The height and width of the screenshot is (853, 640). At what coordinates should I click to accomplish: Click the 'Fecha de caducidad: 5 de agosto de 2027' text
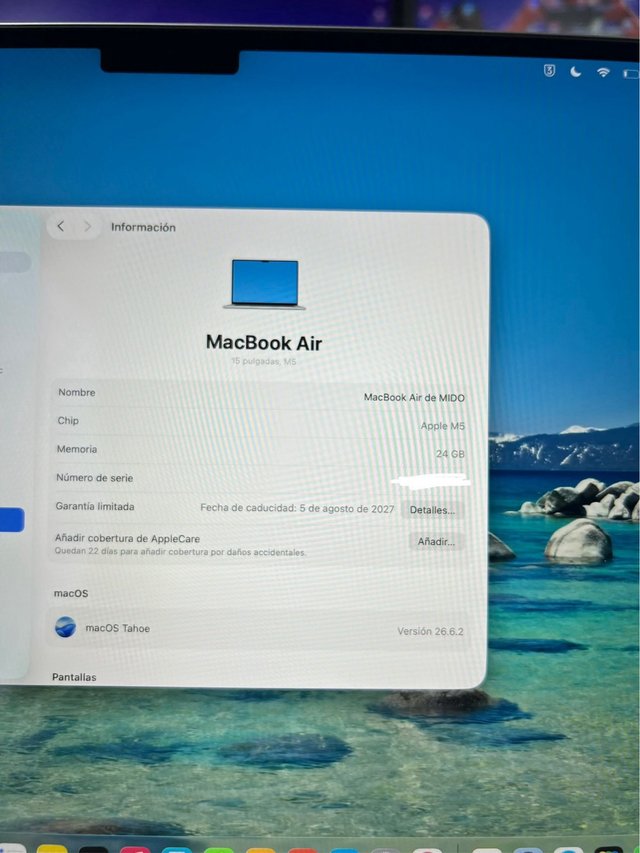click(297, 508)
